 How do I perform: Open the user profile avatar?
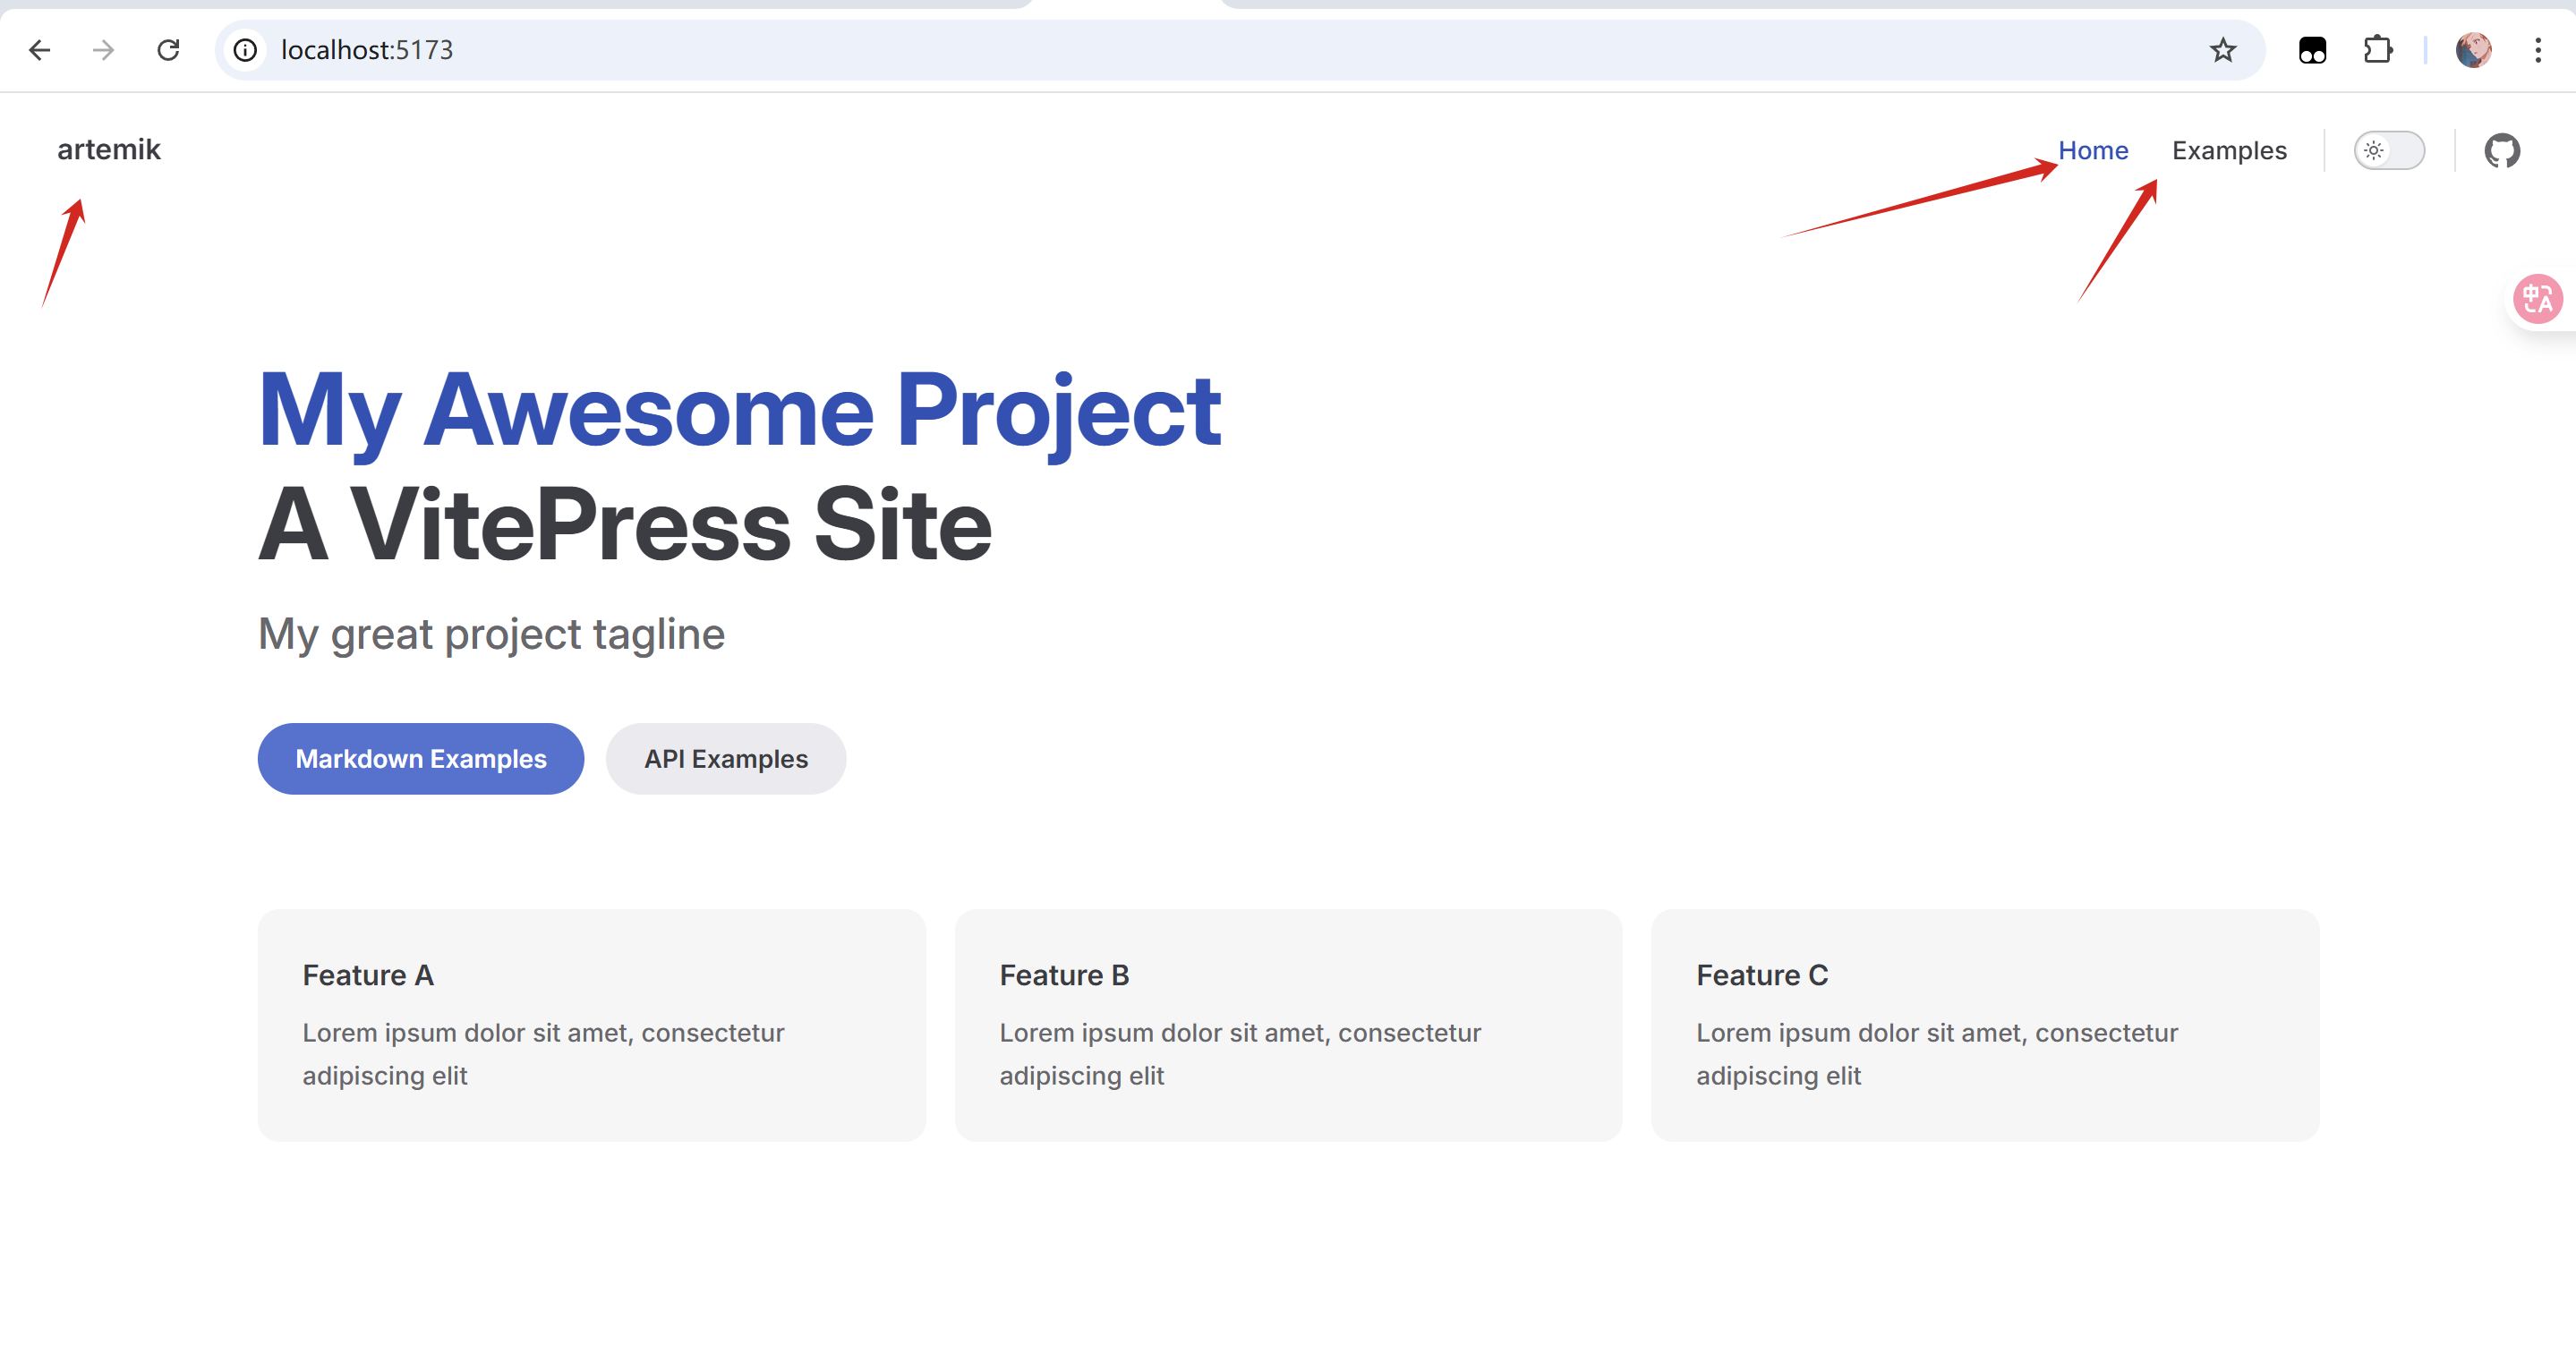2473,50
